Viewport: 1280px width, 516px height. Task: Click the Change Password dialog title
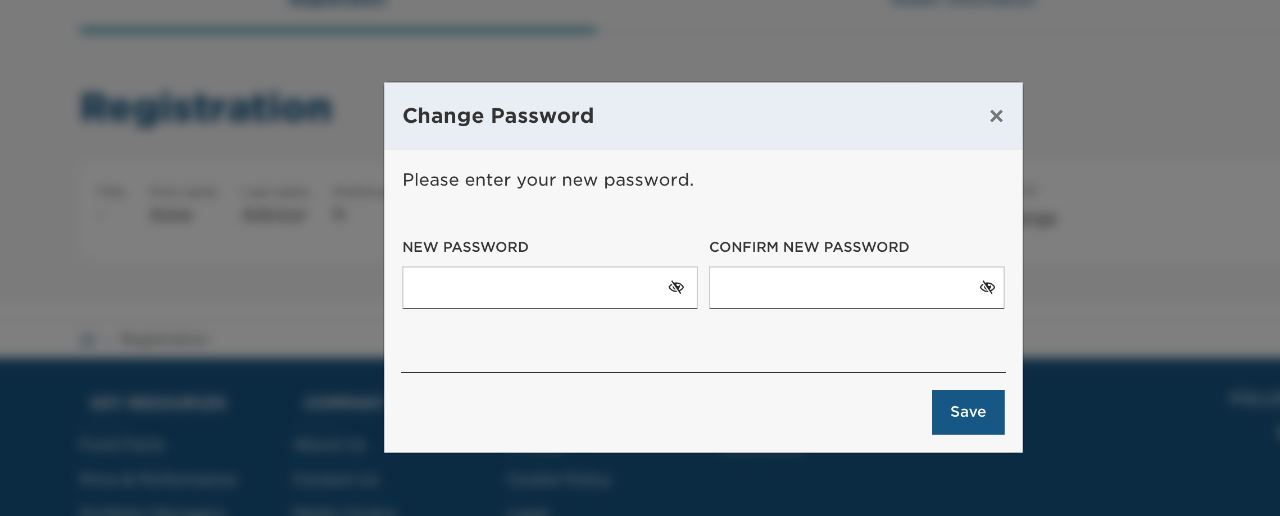(x=498, y=116)
